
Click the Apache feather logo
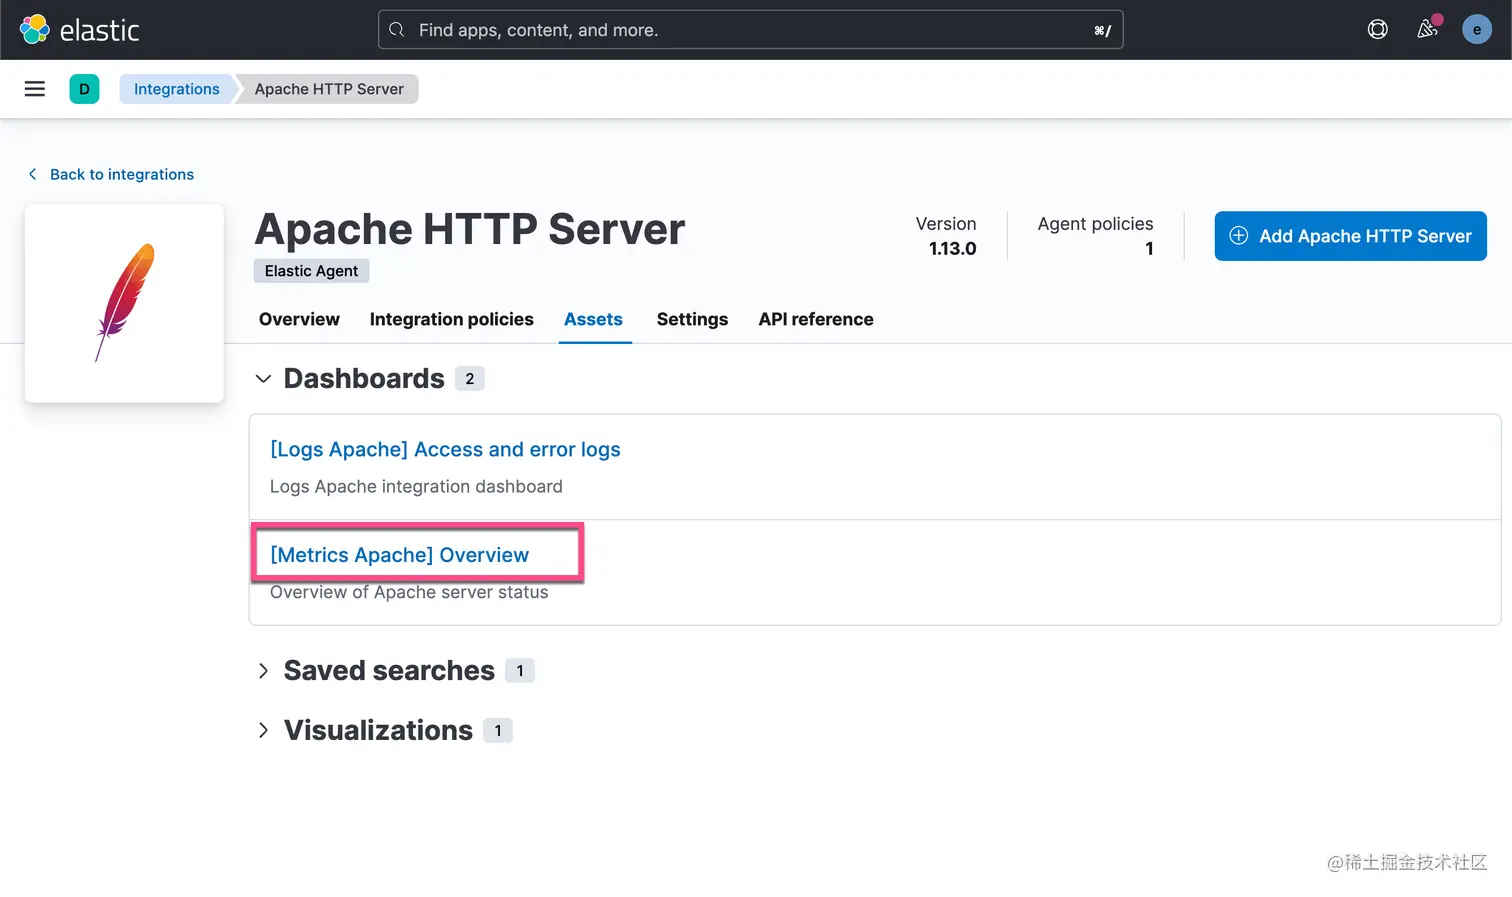coord(124,303)
